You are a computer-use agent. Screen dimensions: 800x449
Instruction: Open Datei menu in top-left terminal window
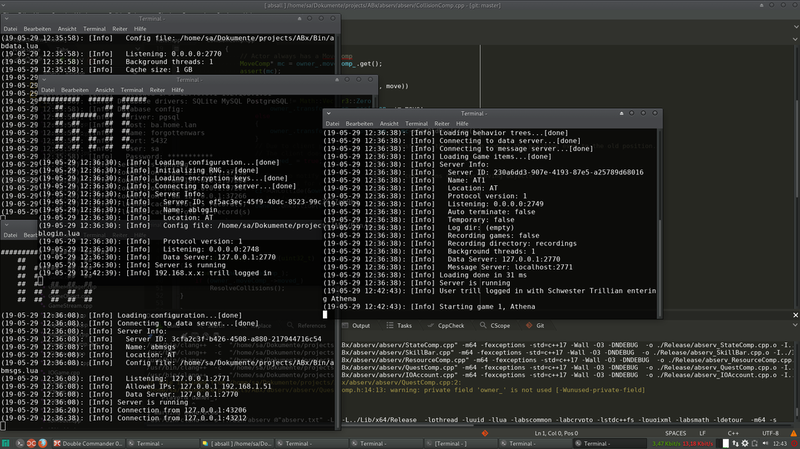pos(10,29)
